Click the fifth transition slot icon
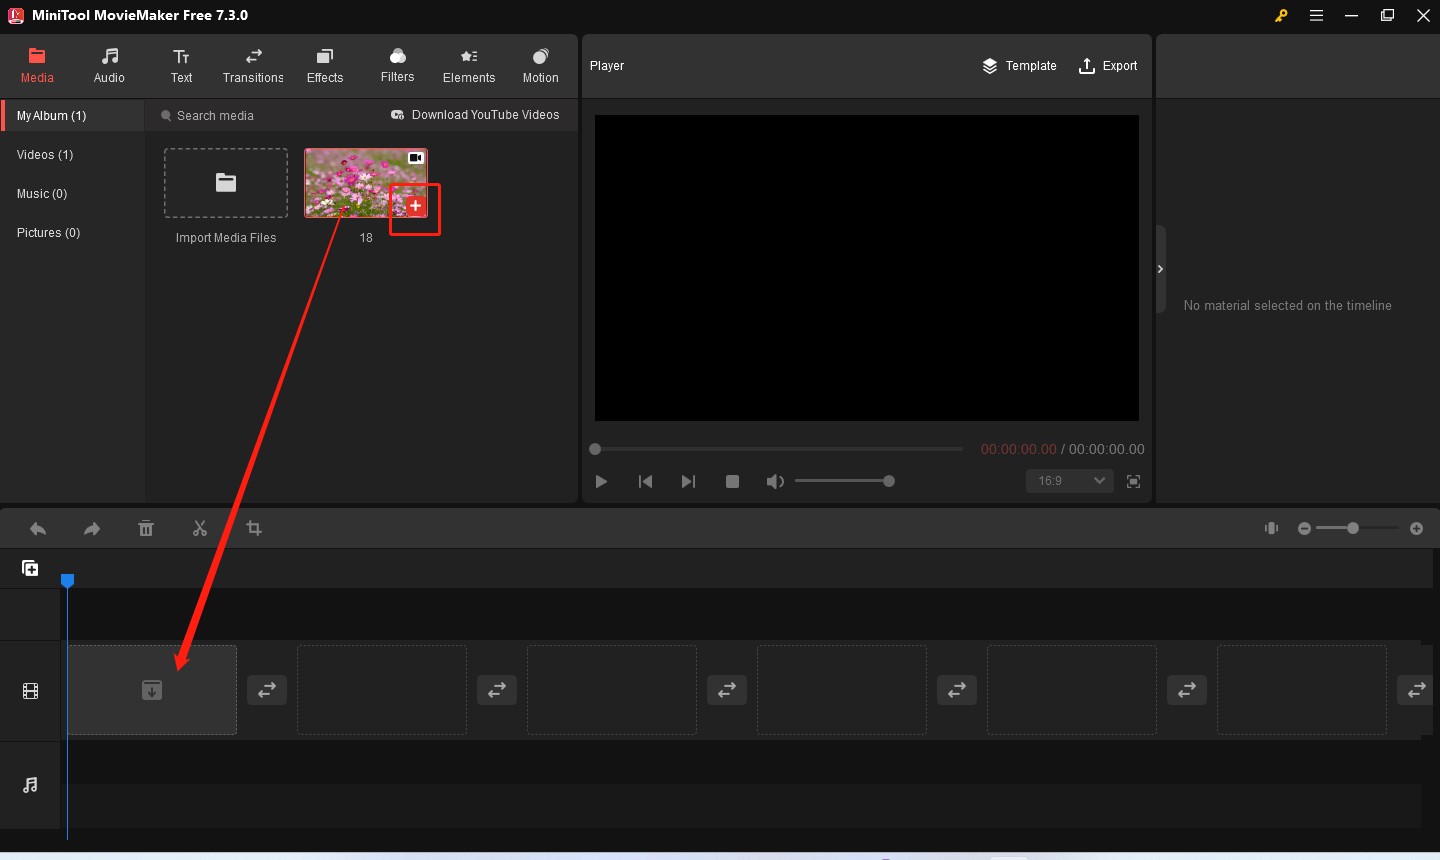1440x860 pixels. tap(1187, 690)
